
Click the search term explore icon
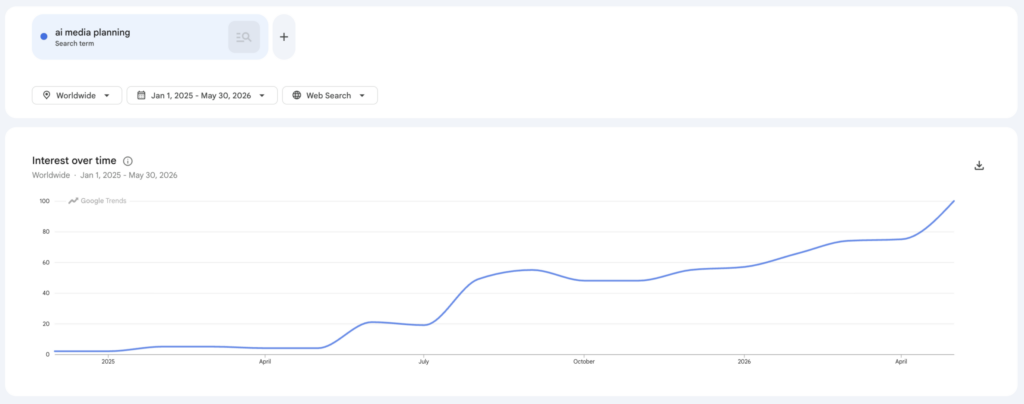244,37
